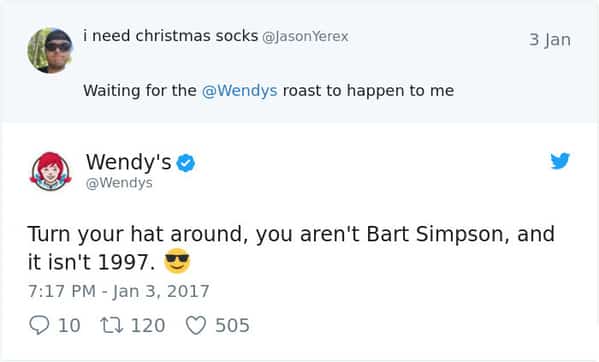This screenshot has height=362, width=599.
Task: Click the like count 505
Action: point(232,326)
